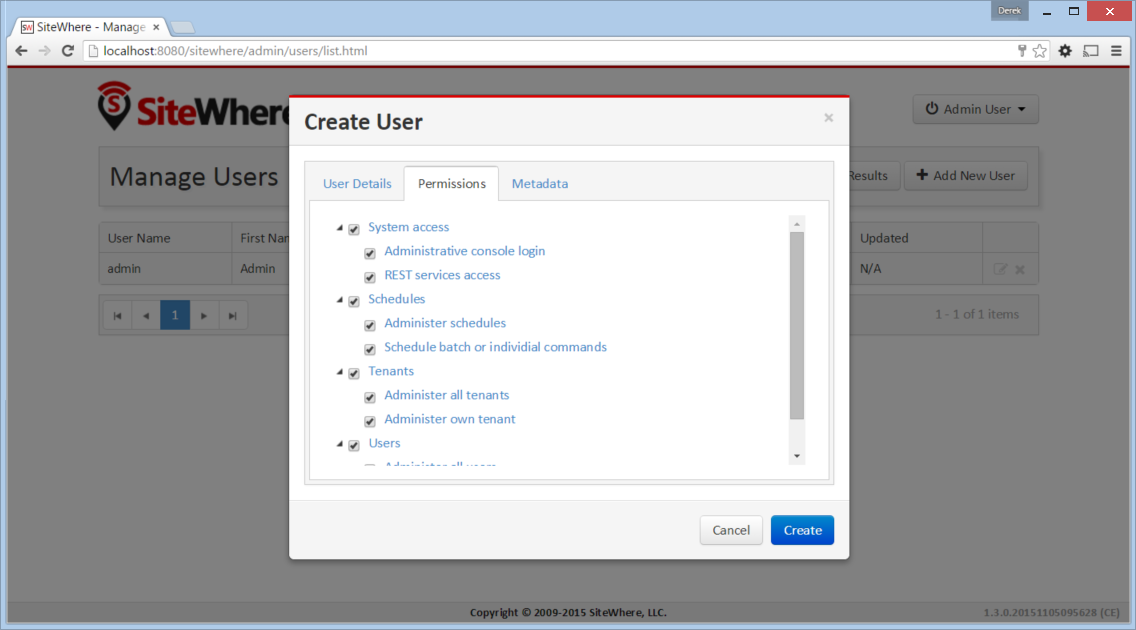Click the permissions scrollbar down arrow

coord(797,456)
